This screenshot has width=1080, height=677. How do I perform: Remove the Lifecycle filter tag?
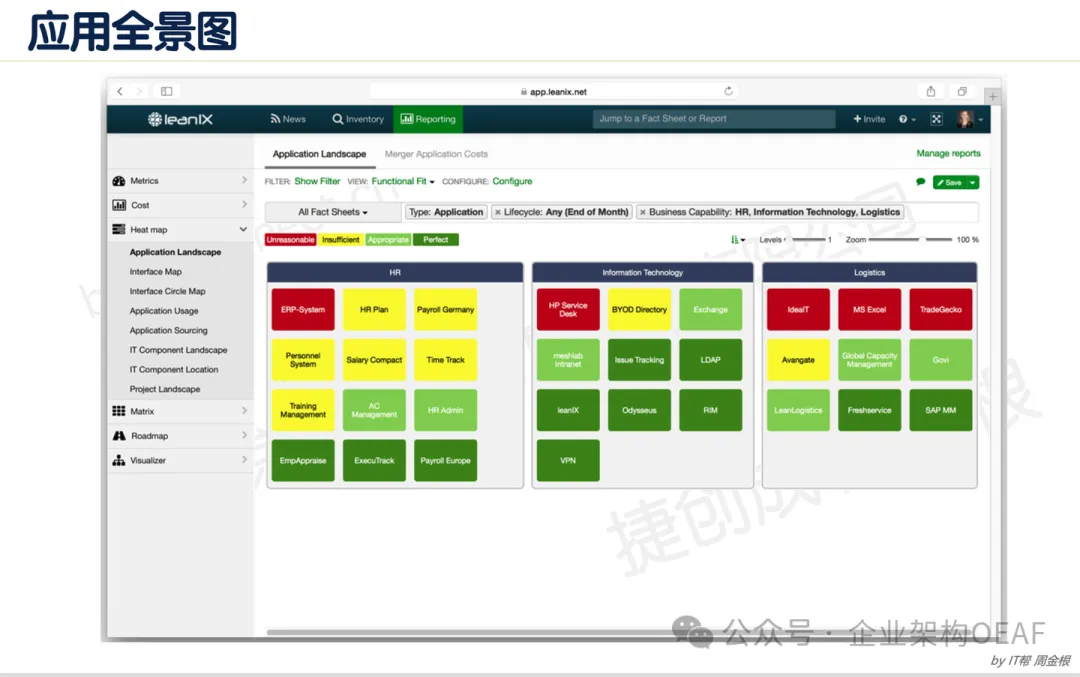(x=498, y=212)
